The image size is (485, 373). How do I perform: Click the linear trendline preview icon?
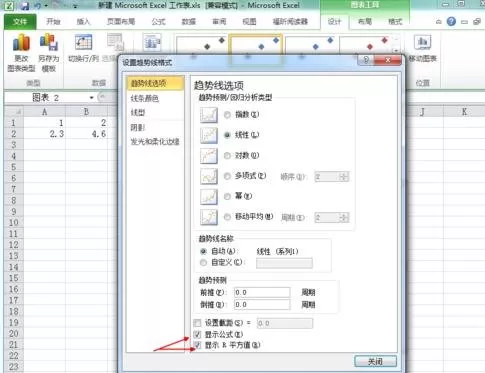[209, 135]
